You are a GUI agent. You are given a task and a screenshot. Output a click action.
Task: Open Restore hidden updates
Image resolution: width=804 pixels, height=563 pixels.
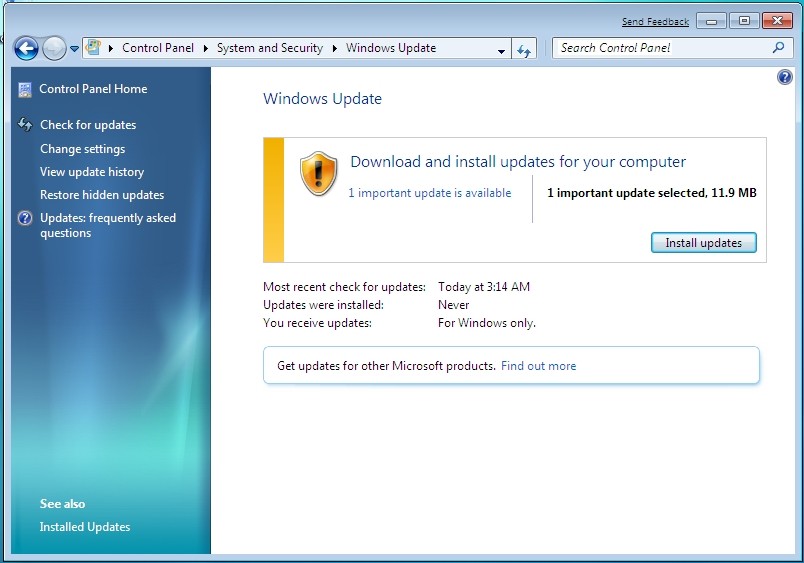point(102,195)
